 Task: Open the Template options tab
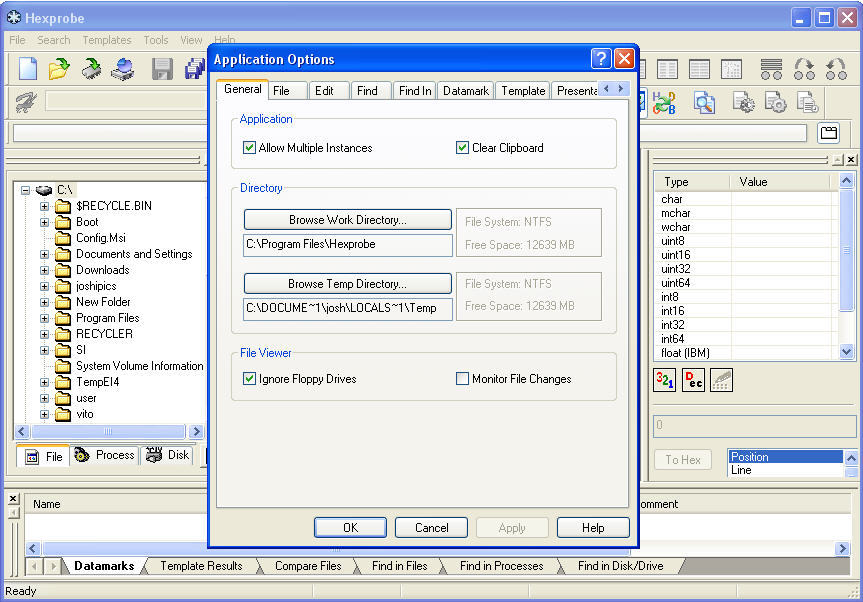(x=523, y=91)
